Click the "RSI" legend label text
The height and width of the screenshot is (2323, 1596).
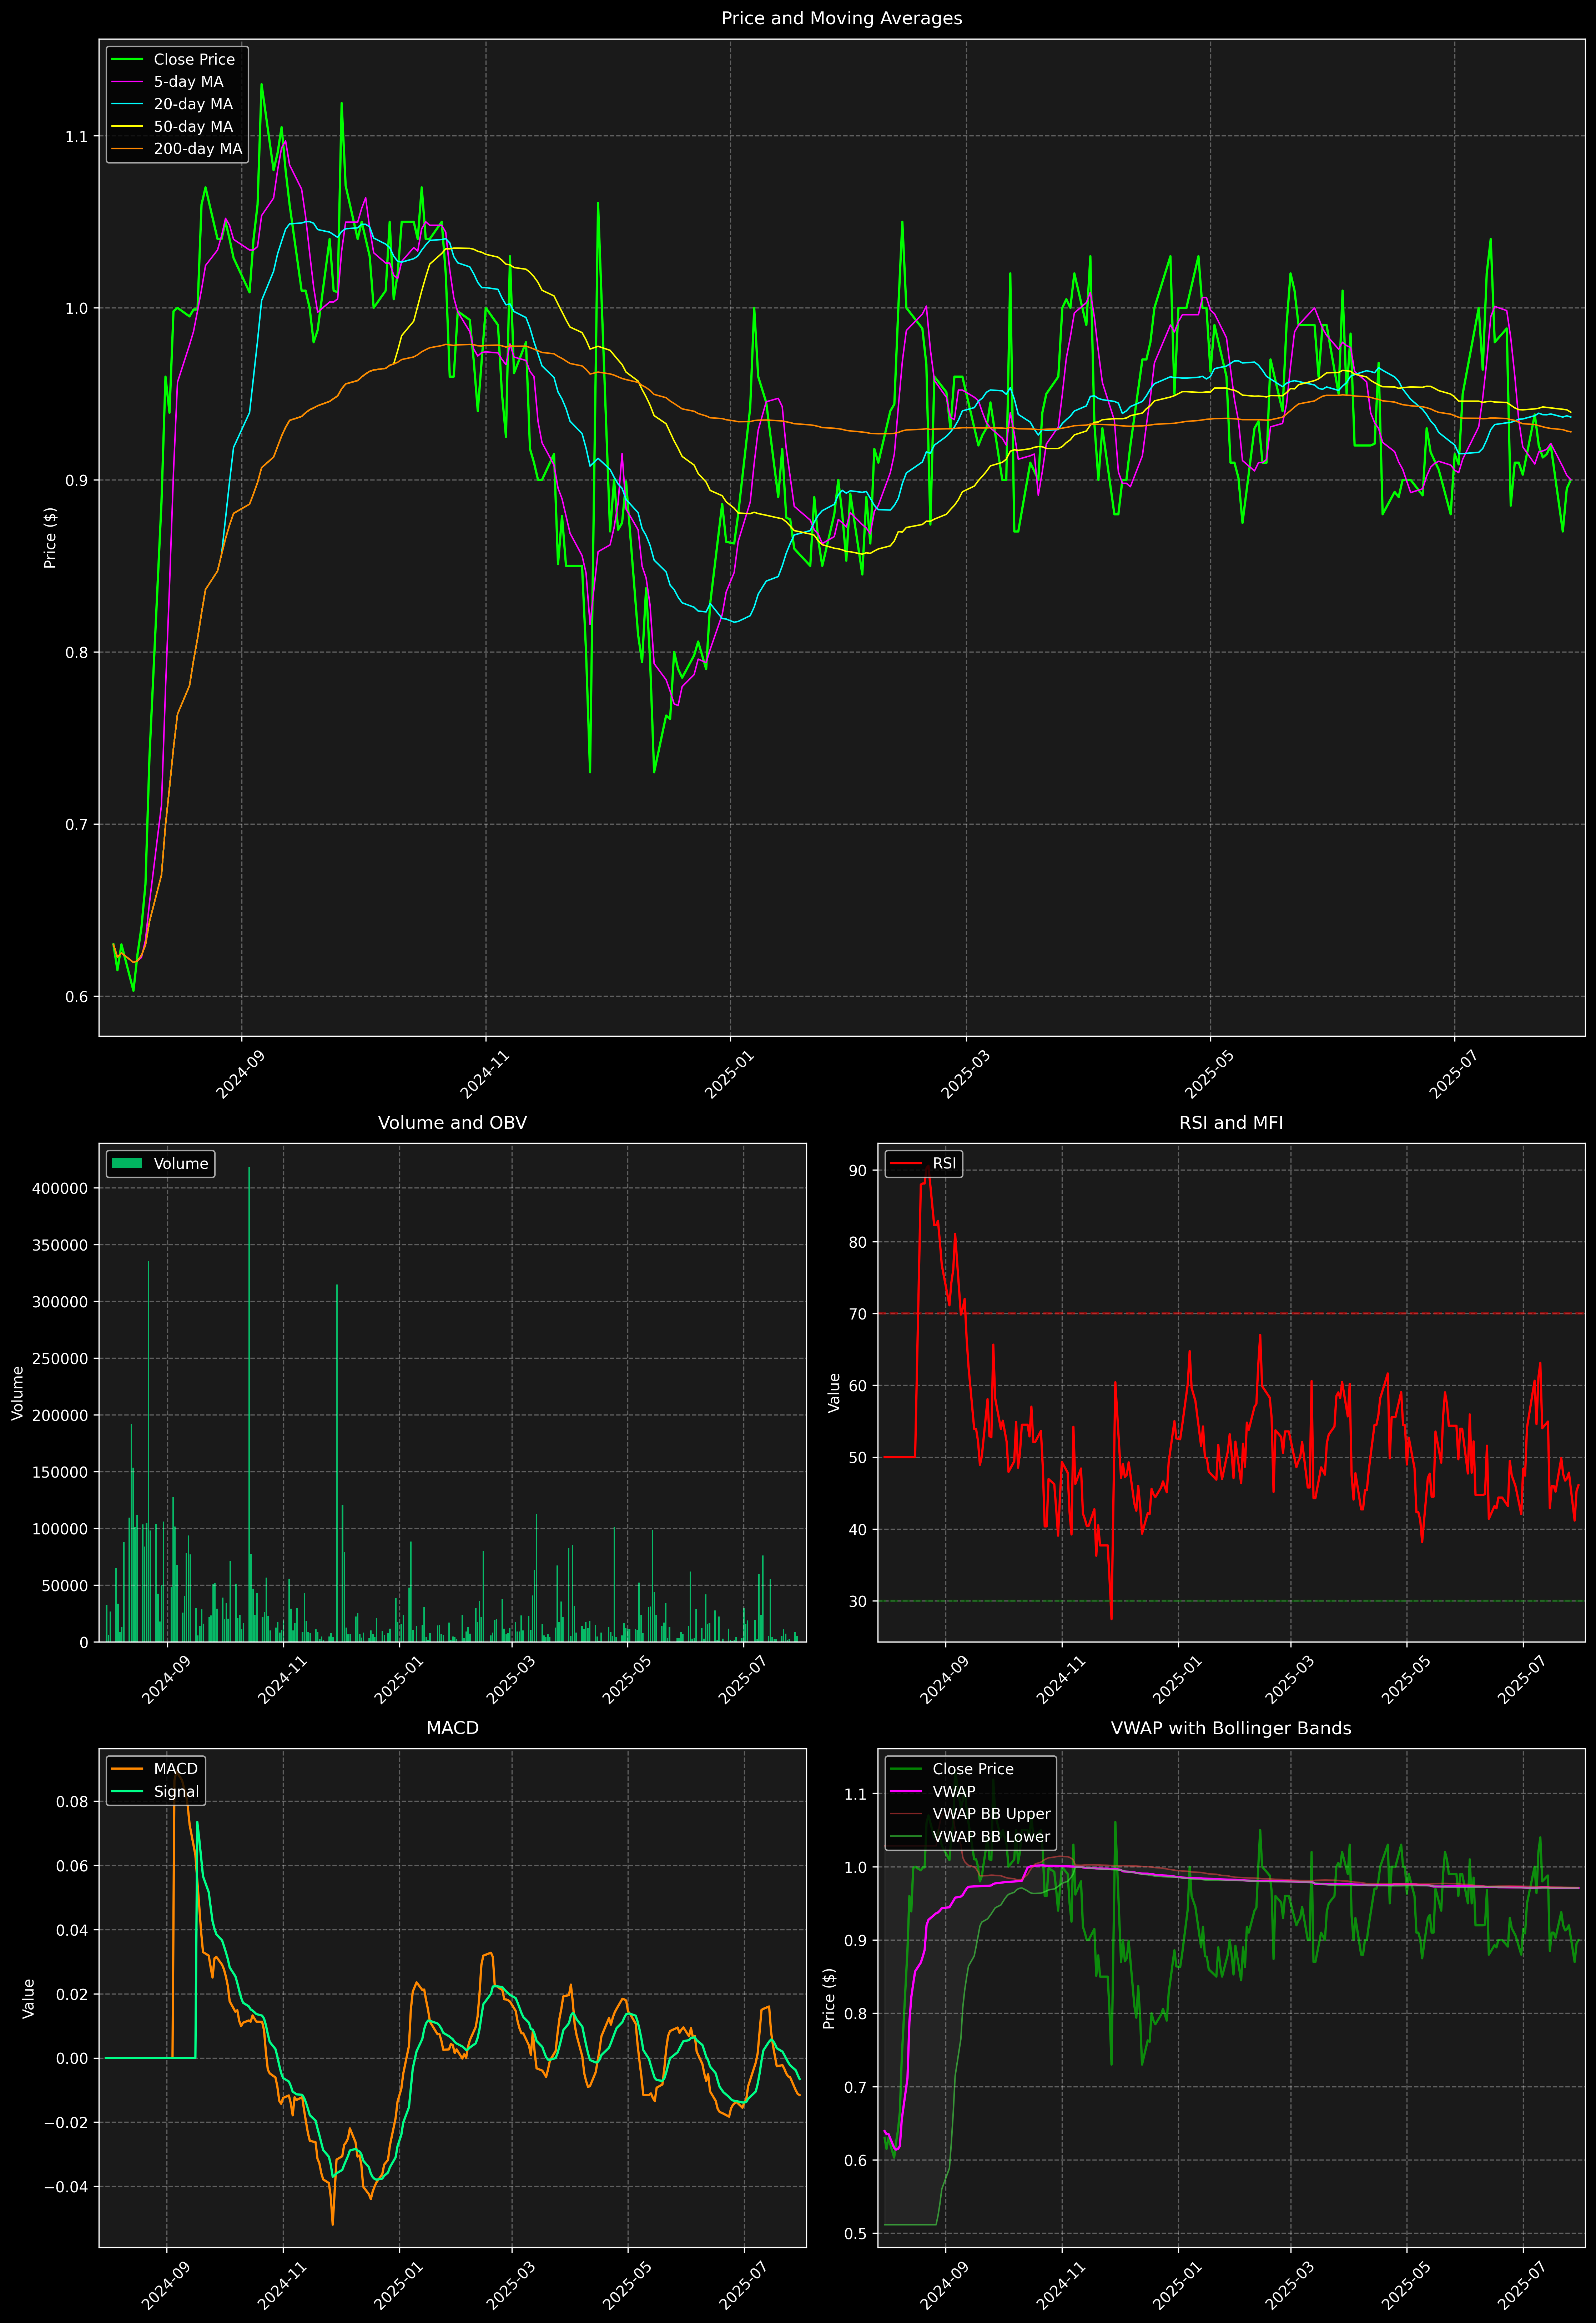pos(944,1164)
